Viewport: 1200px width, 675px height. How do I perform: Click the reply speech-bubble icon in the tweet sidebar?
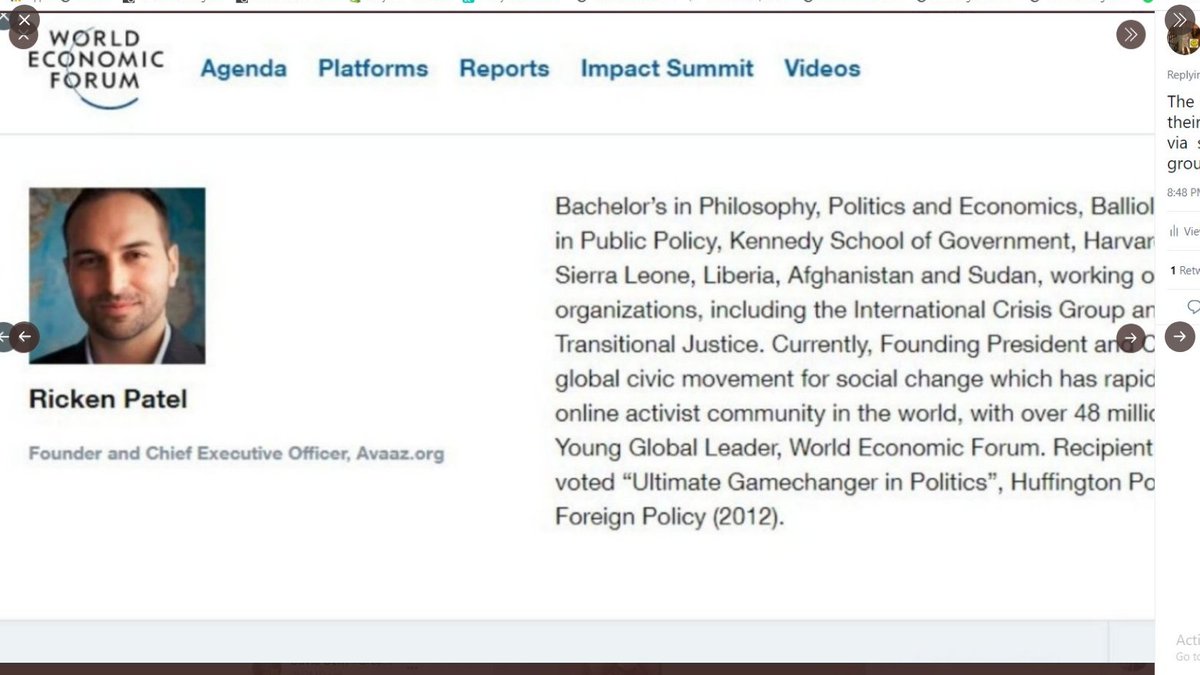pos(1192,307)
